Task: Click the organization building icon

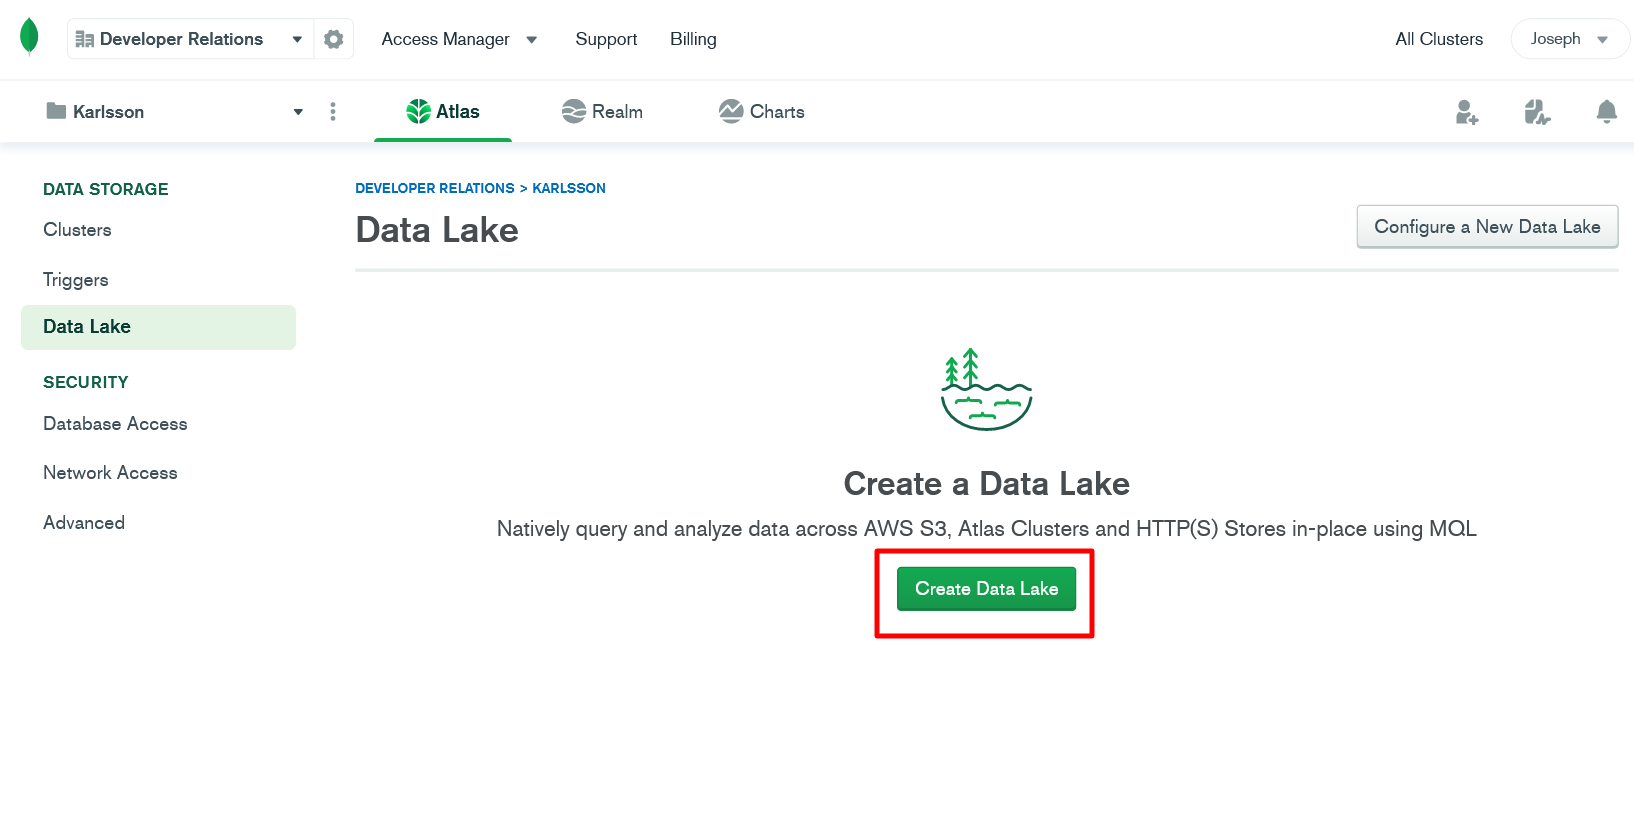Action: pos(85,39)
